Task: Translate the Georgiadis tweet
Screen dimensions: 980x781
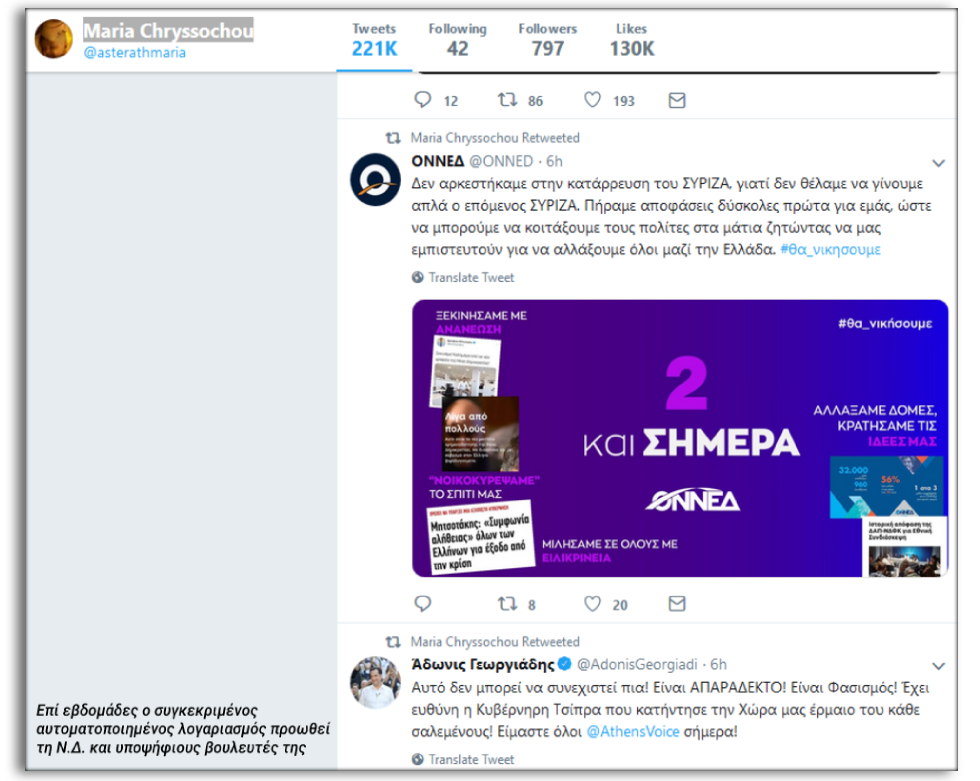Action: click(471, 759)
